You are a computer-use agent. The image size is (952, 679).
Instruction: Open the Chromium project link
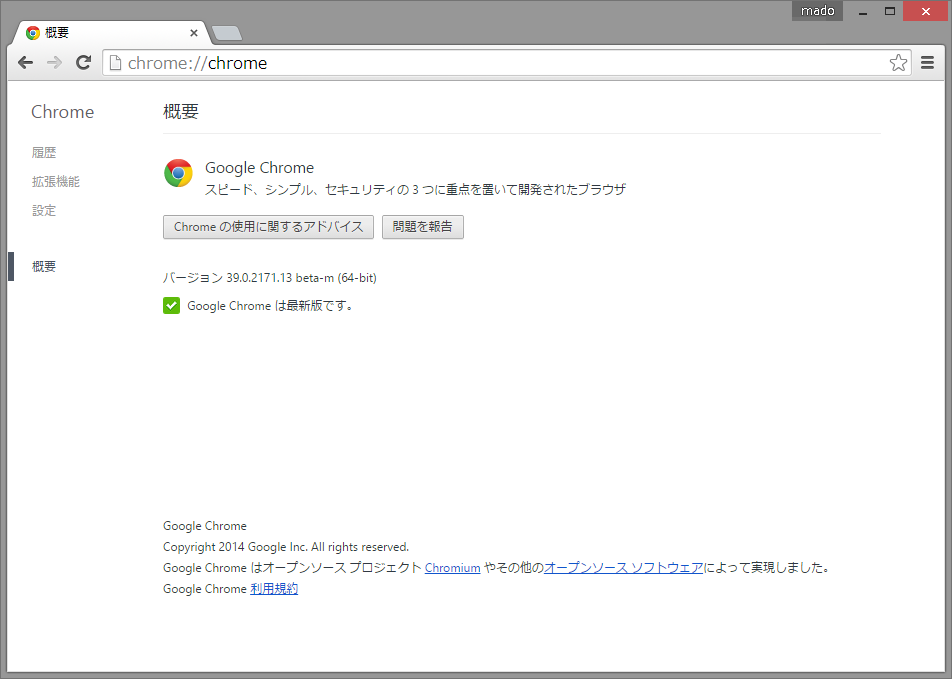452,567
